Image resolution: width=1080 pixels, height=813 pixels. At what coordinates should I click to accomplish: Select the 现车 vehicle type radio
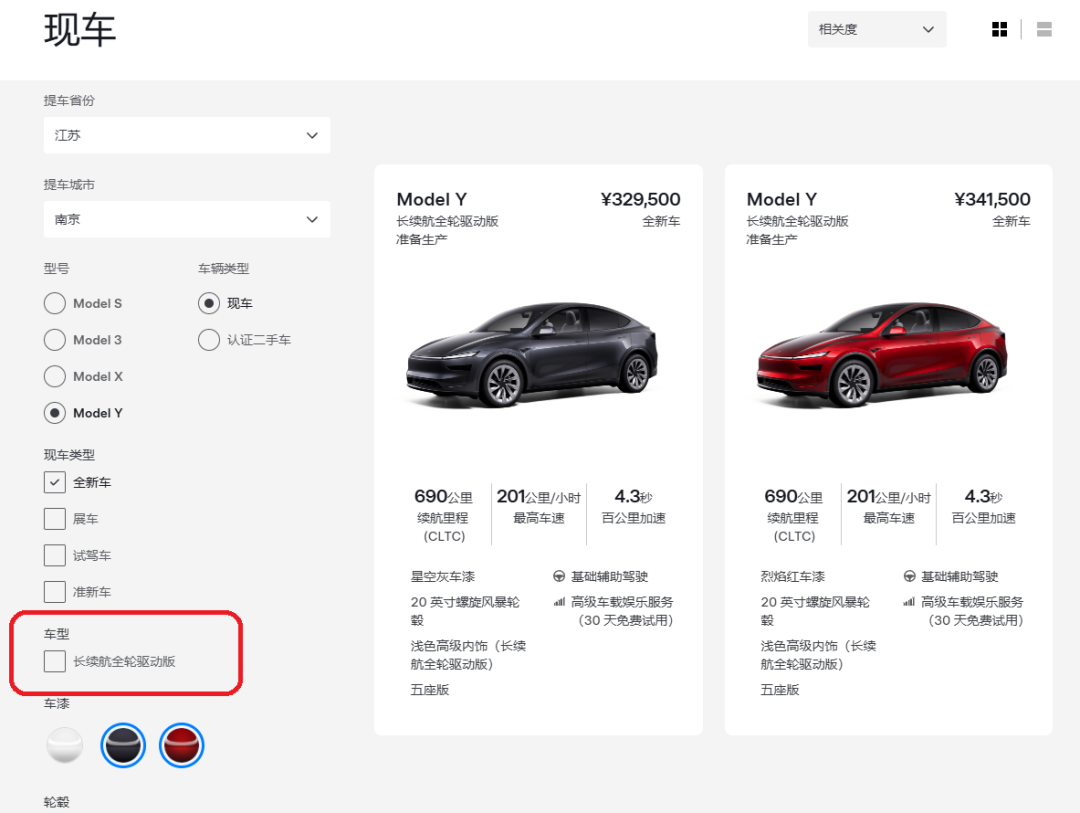tap(209, 303)
